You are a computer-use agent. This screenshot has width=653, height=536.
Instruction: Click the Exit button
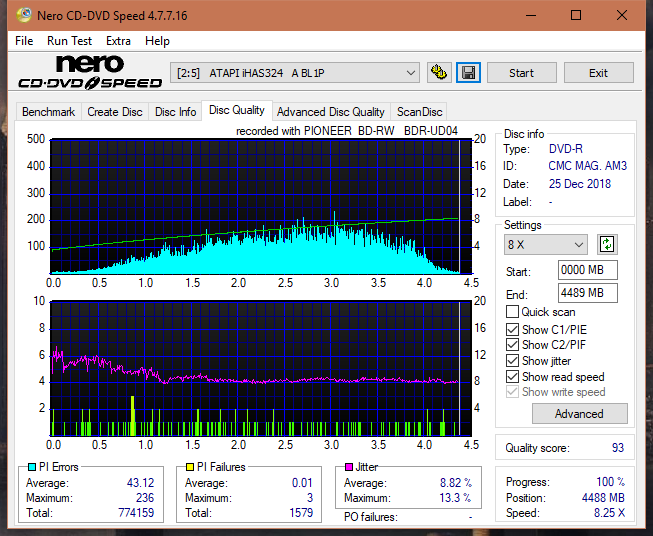click(x=598, y=73)
